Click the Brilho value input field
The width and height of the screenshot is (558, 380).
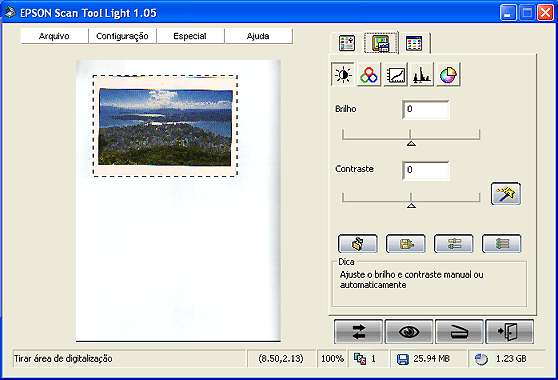coord(426,109)
